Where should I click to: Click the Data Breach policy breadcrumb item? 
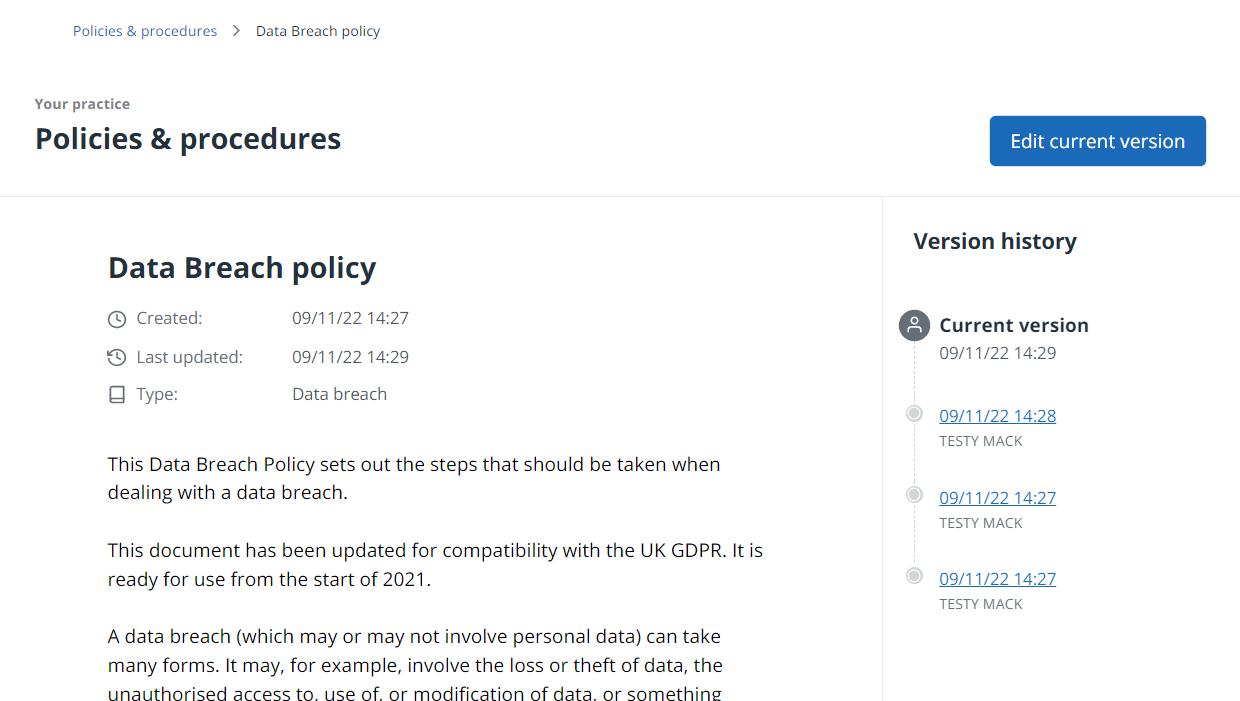[318, 31]
